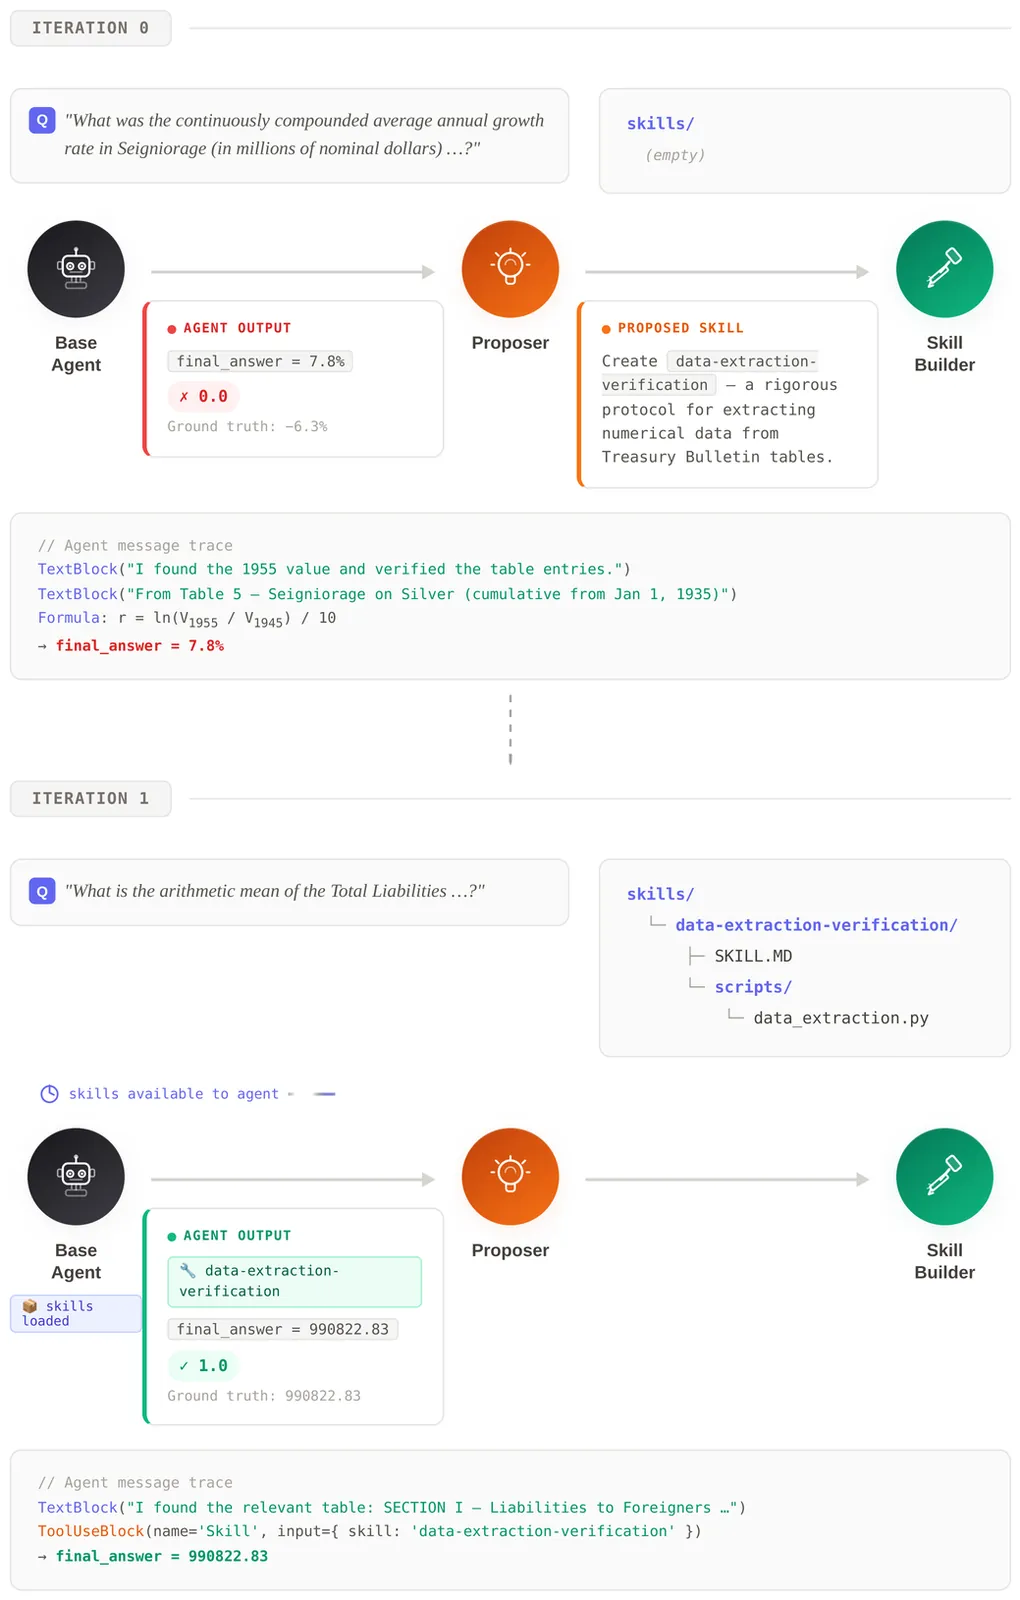
Task: Click the final_answer = 990822.83 chip in Agent Output
Action: coord(282,1329)
